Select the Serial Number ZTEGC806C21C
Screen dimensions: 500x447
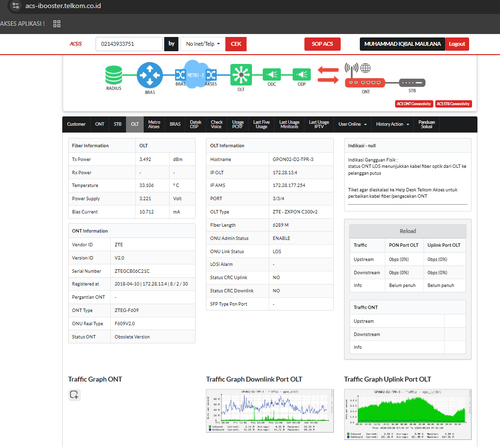(132, 271)
